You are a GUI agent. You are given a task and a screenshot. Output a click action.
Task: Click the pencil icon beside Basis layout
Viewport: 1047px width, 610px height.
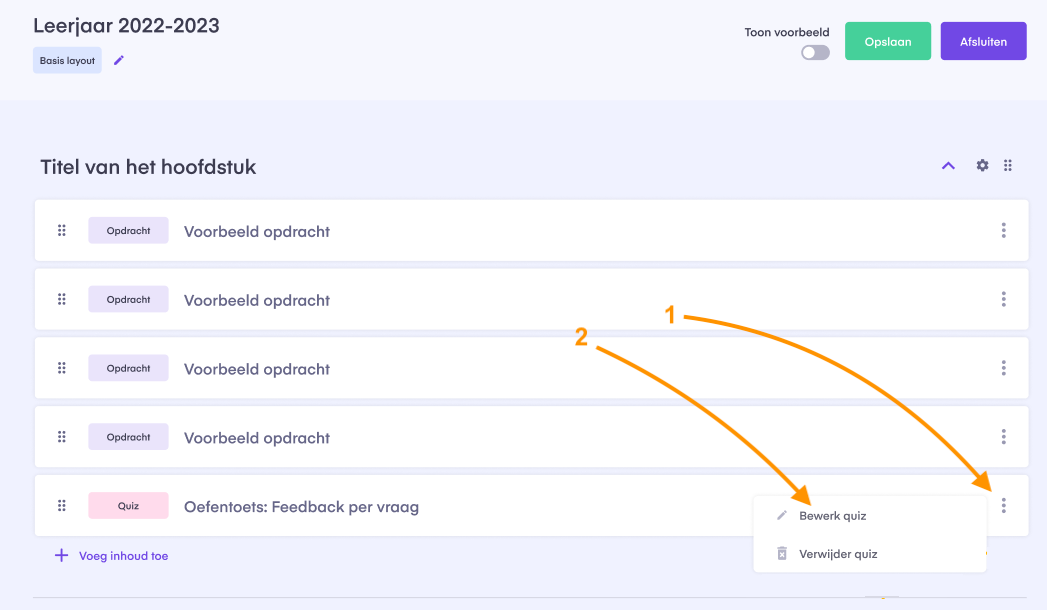[119, 60]
